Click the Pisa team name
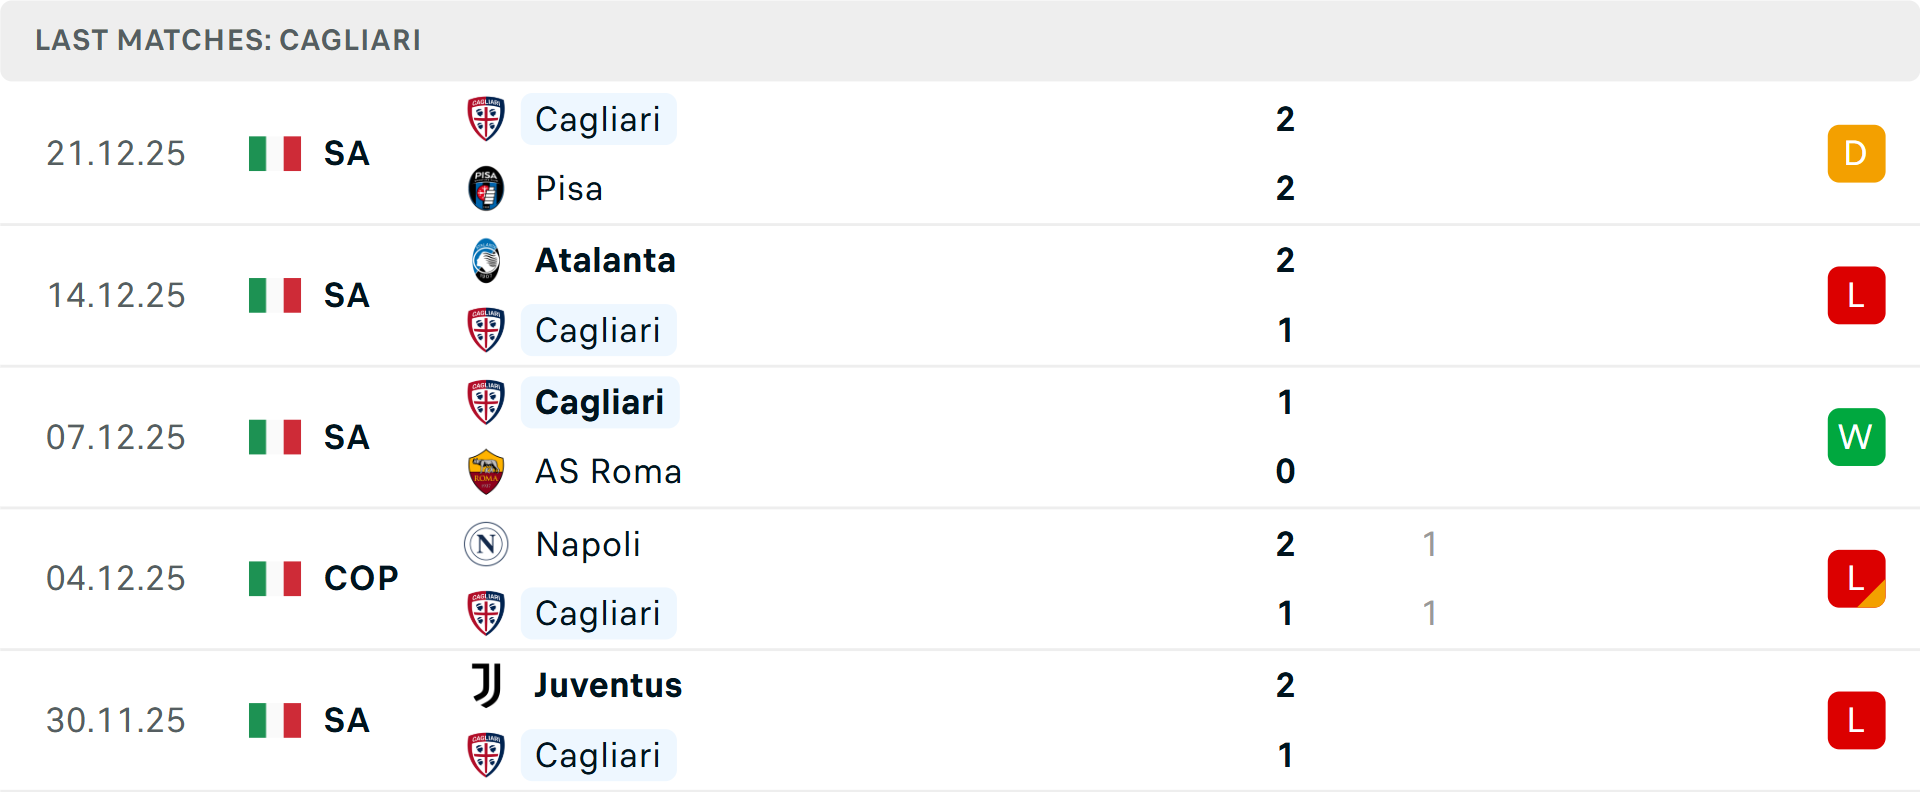Screen dimensions: 1920x792 tap(569, 188)
